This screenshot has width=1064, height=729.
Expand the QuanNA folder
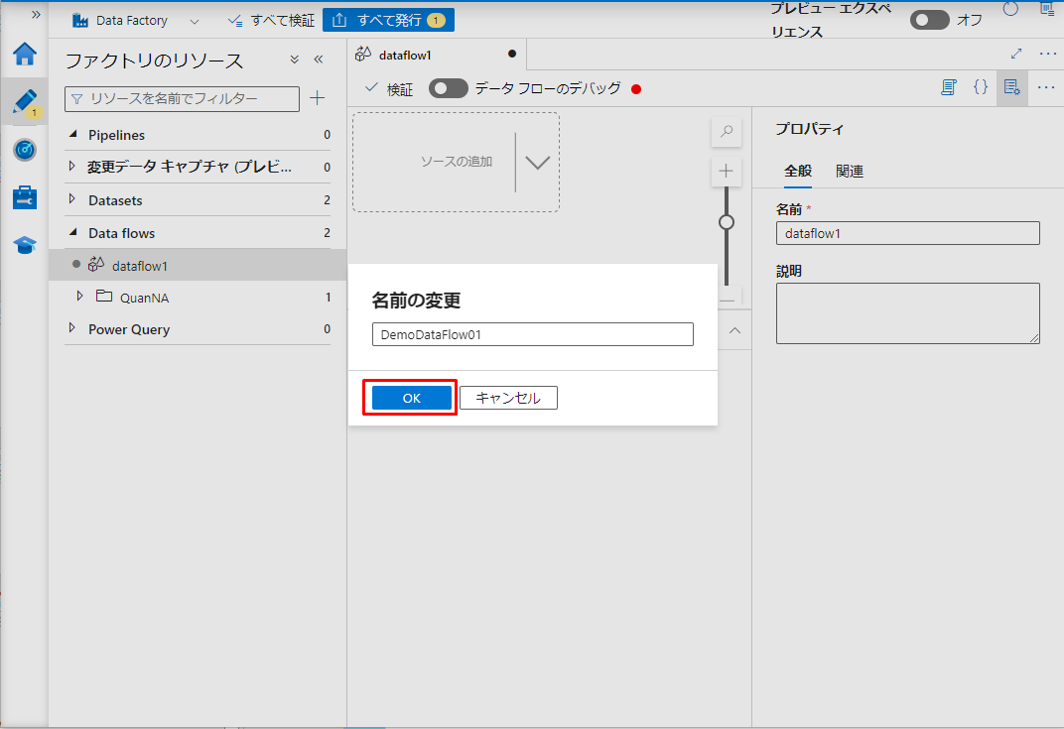81,297
